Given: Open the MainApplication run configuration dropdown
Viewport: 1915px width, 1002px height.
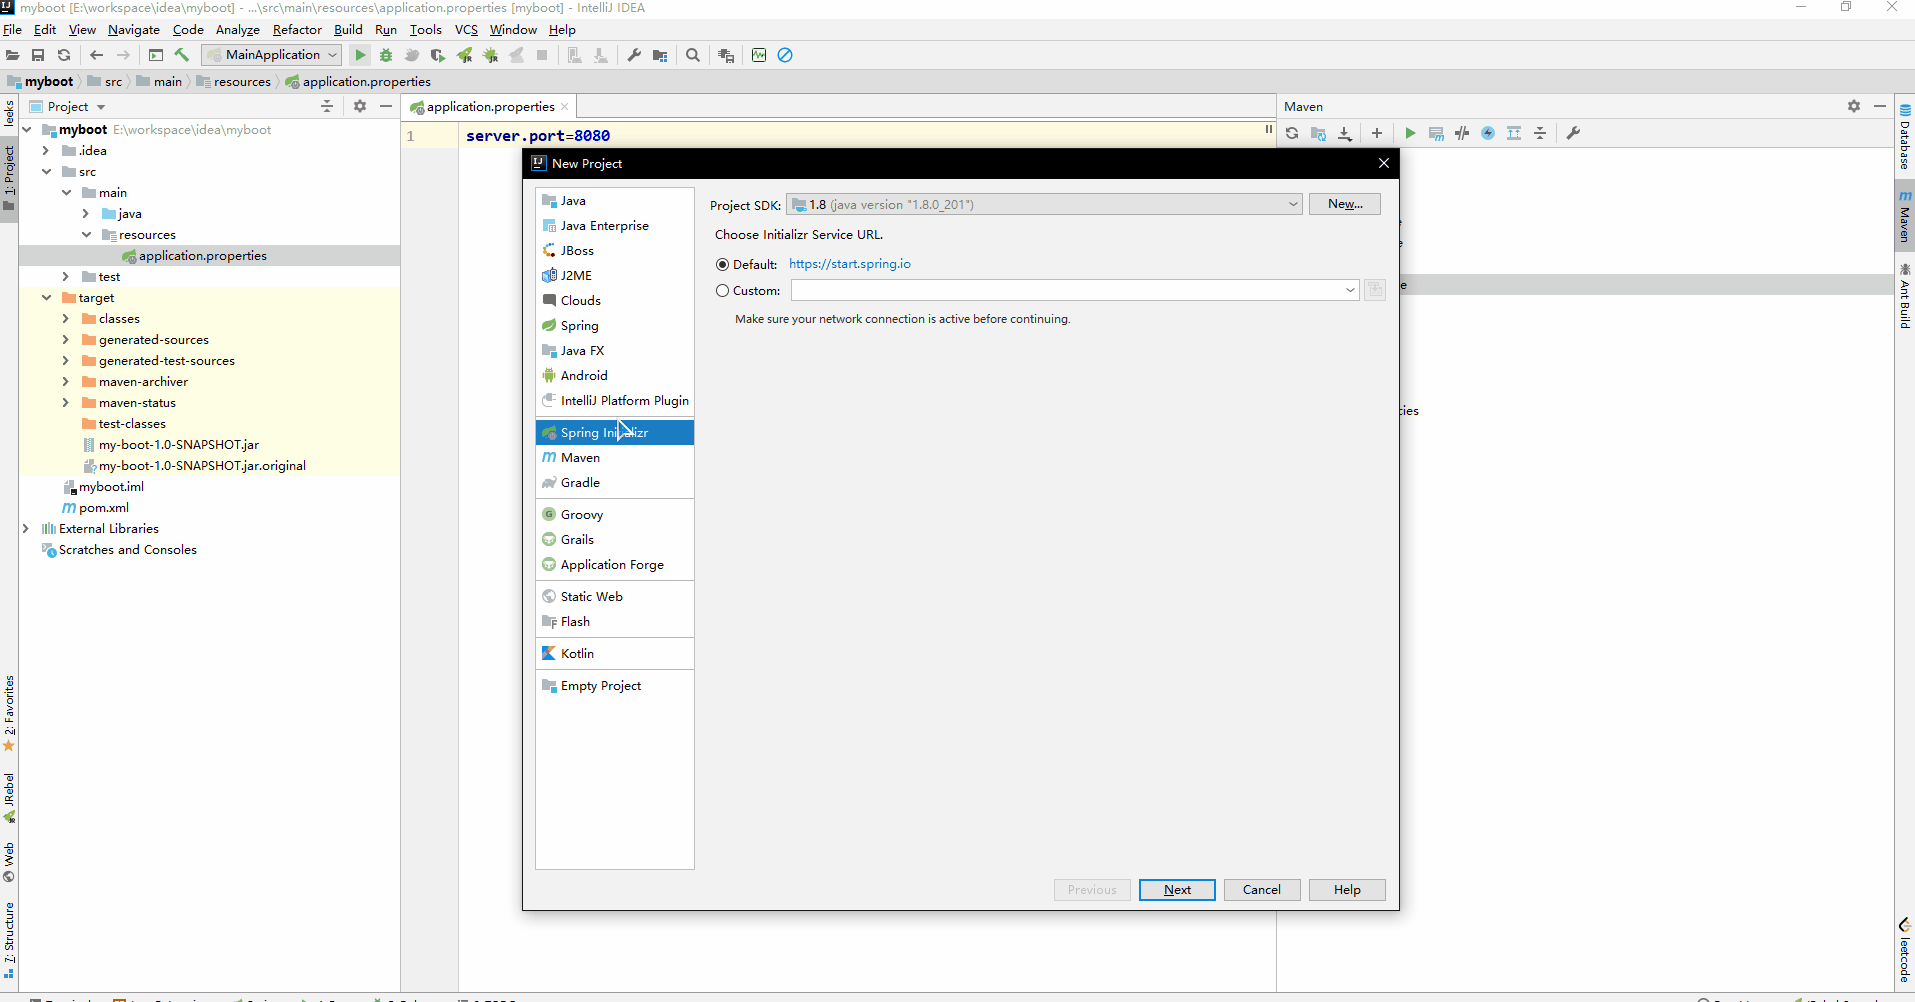Looking at the screenshot, I should click(x=273, y=55).
